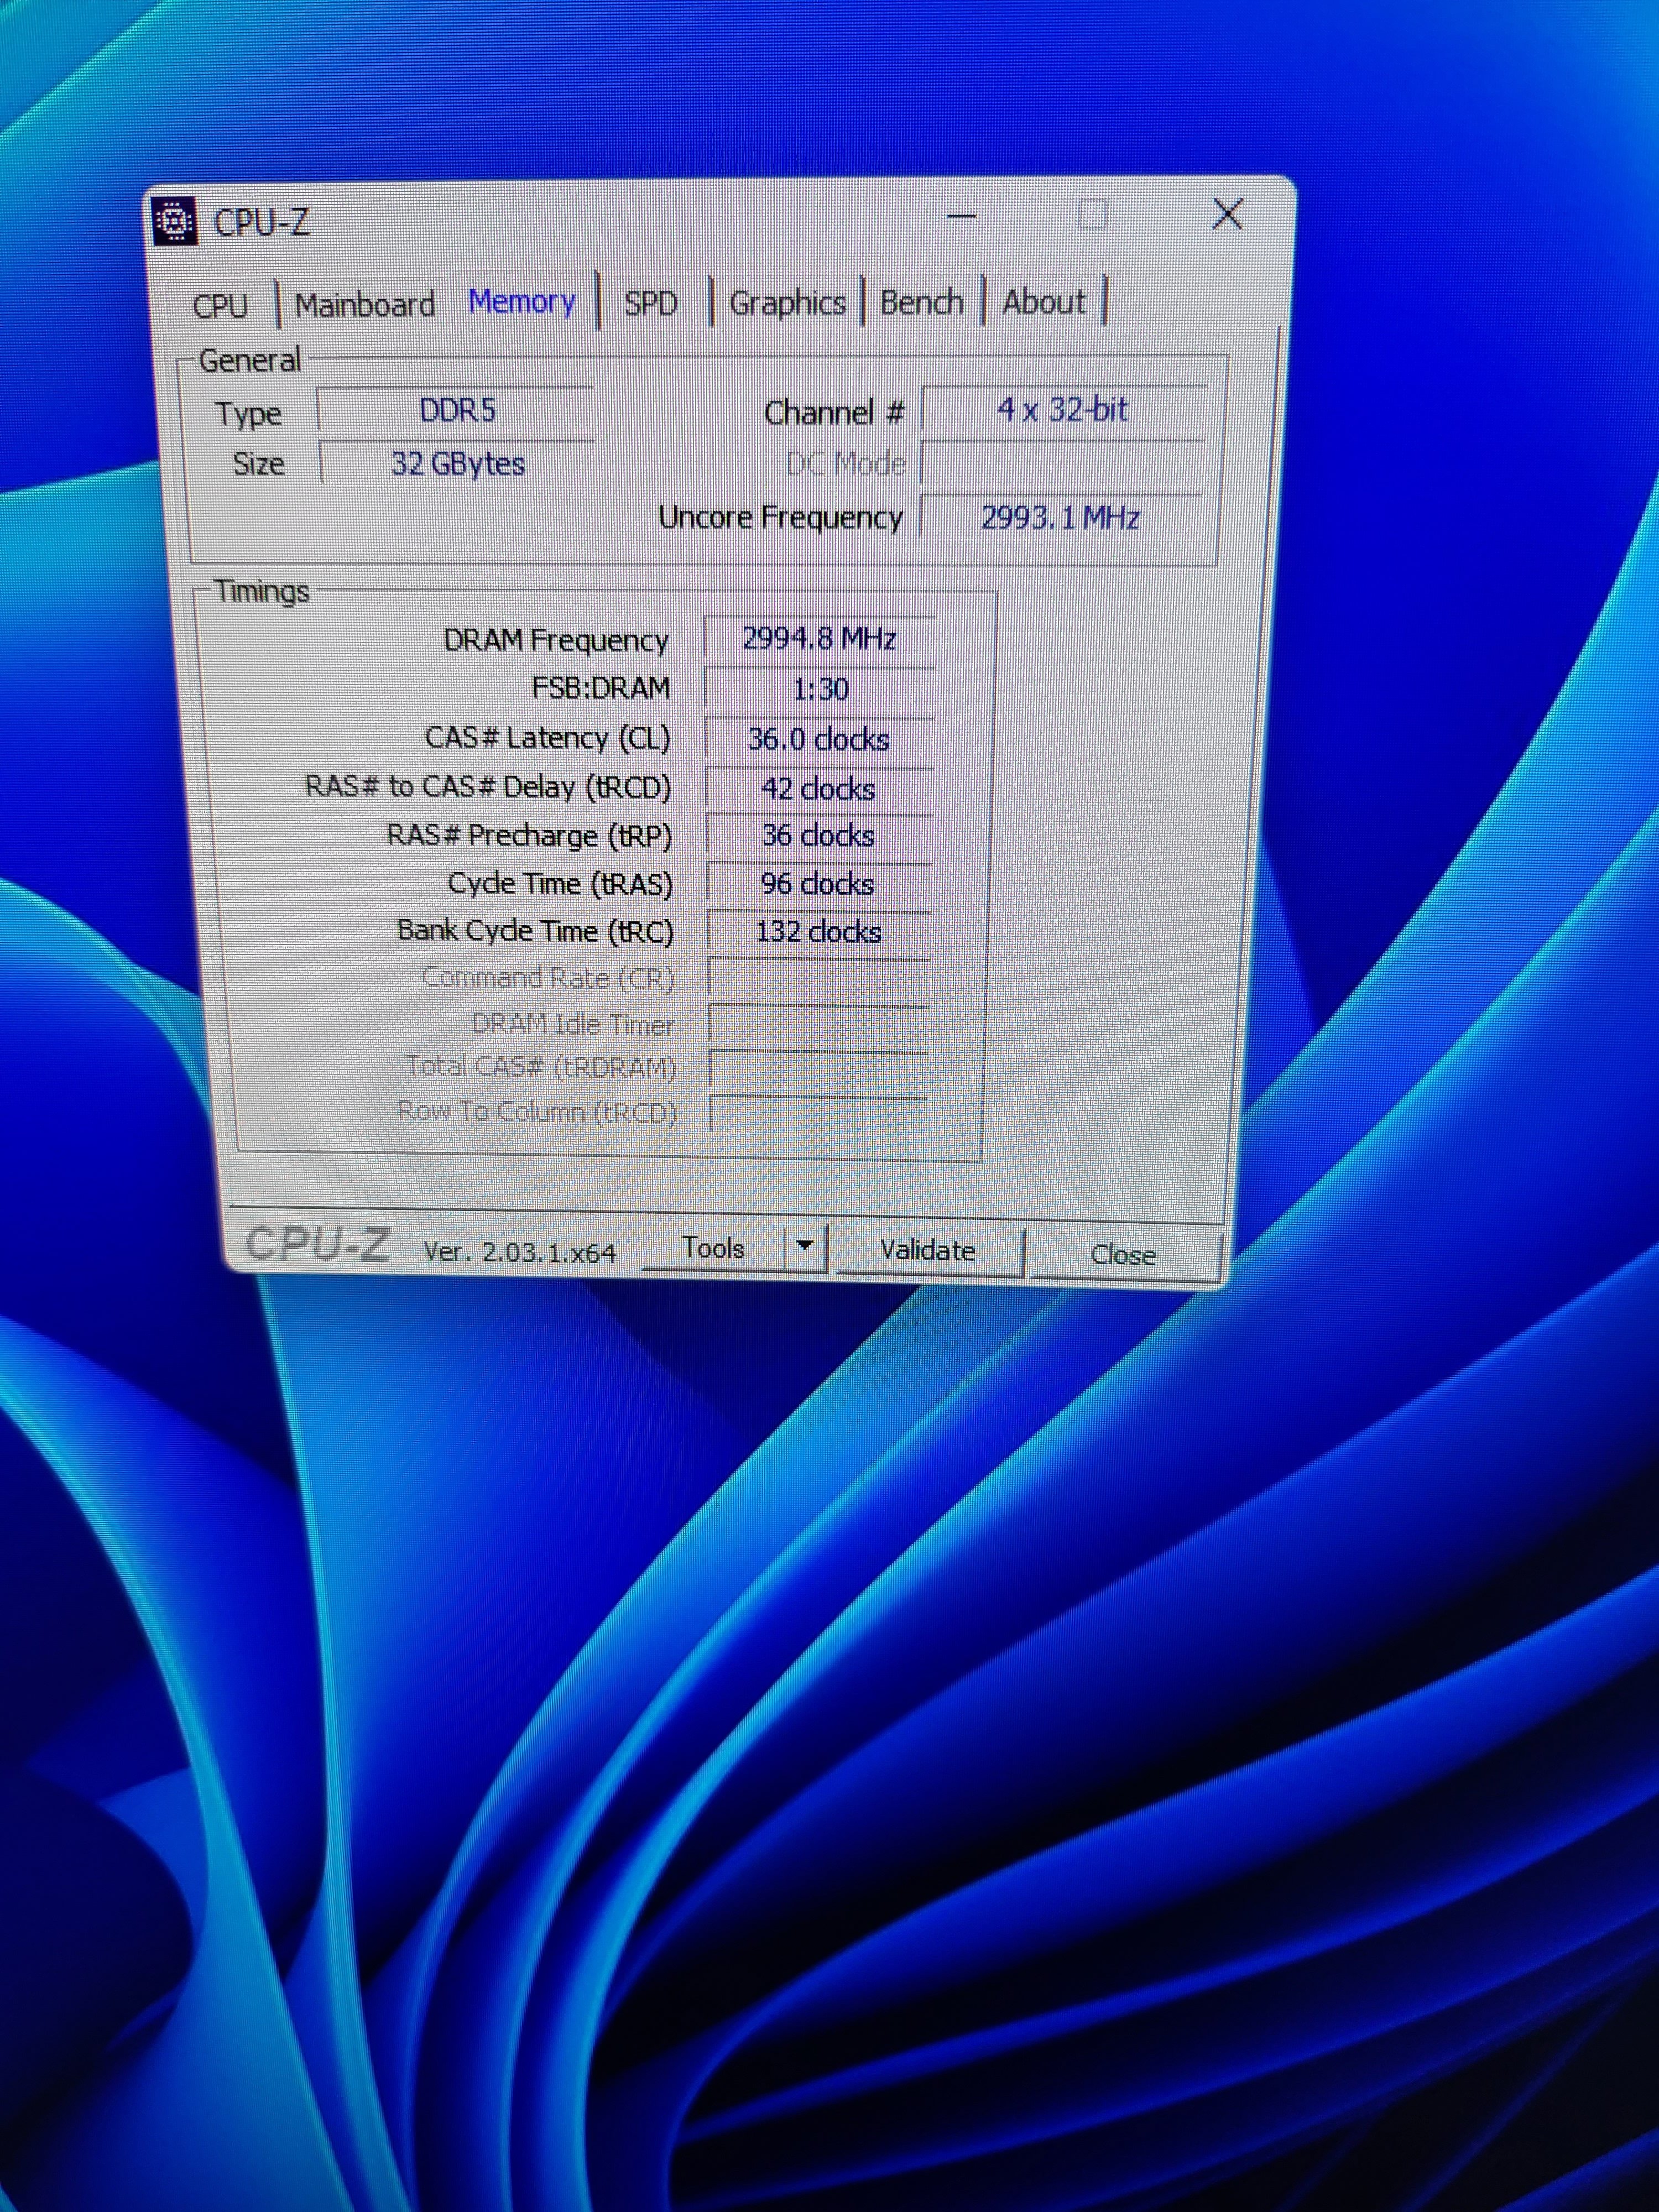Select the Size 32 GBytes field
This screenshot has width=1659, height=2212.
[457, 464]
